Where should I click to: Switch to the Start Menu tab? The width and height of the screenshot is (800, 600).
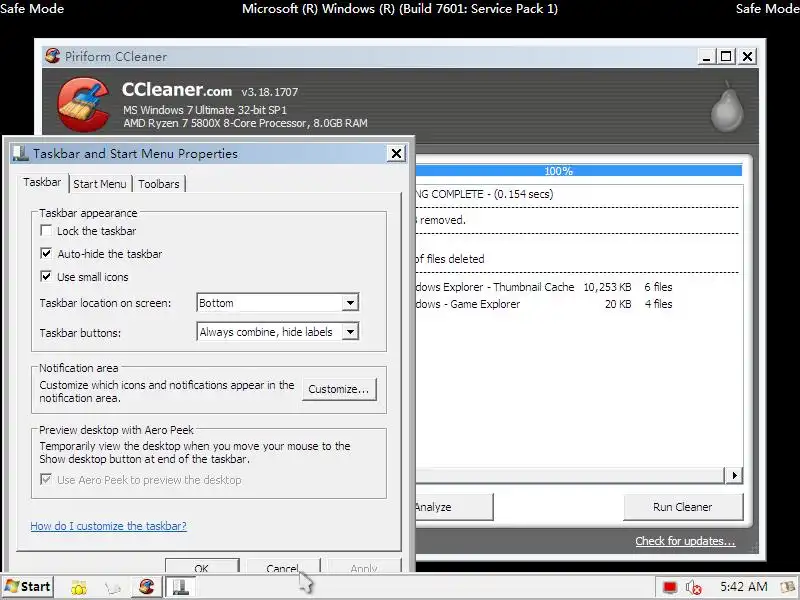pyautogui.click(x=99, y=184)
